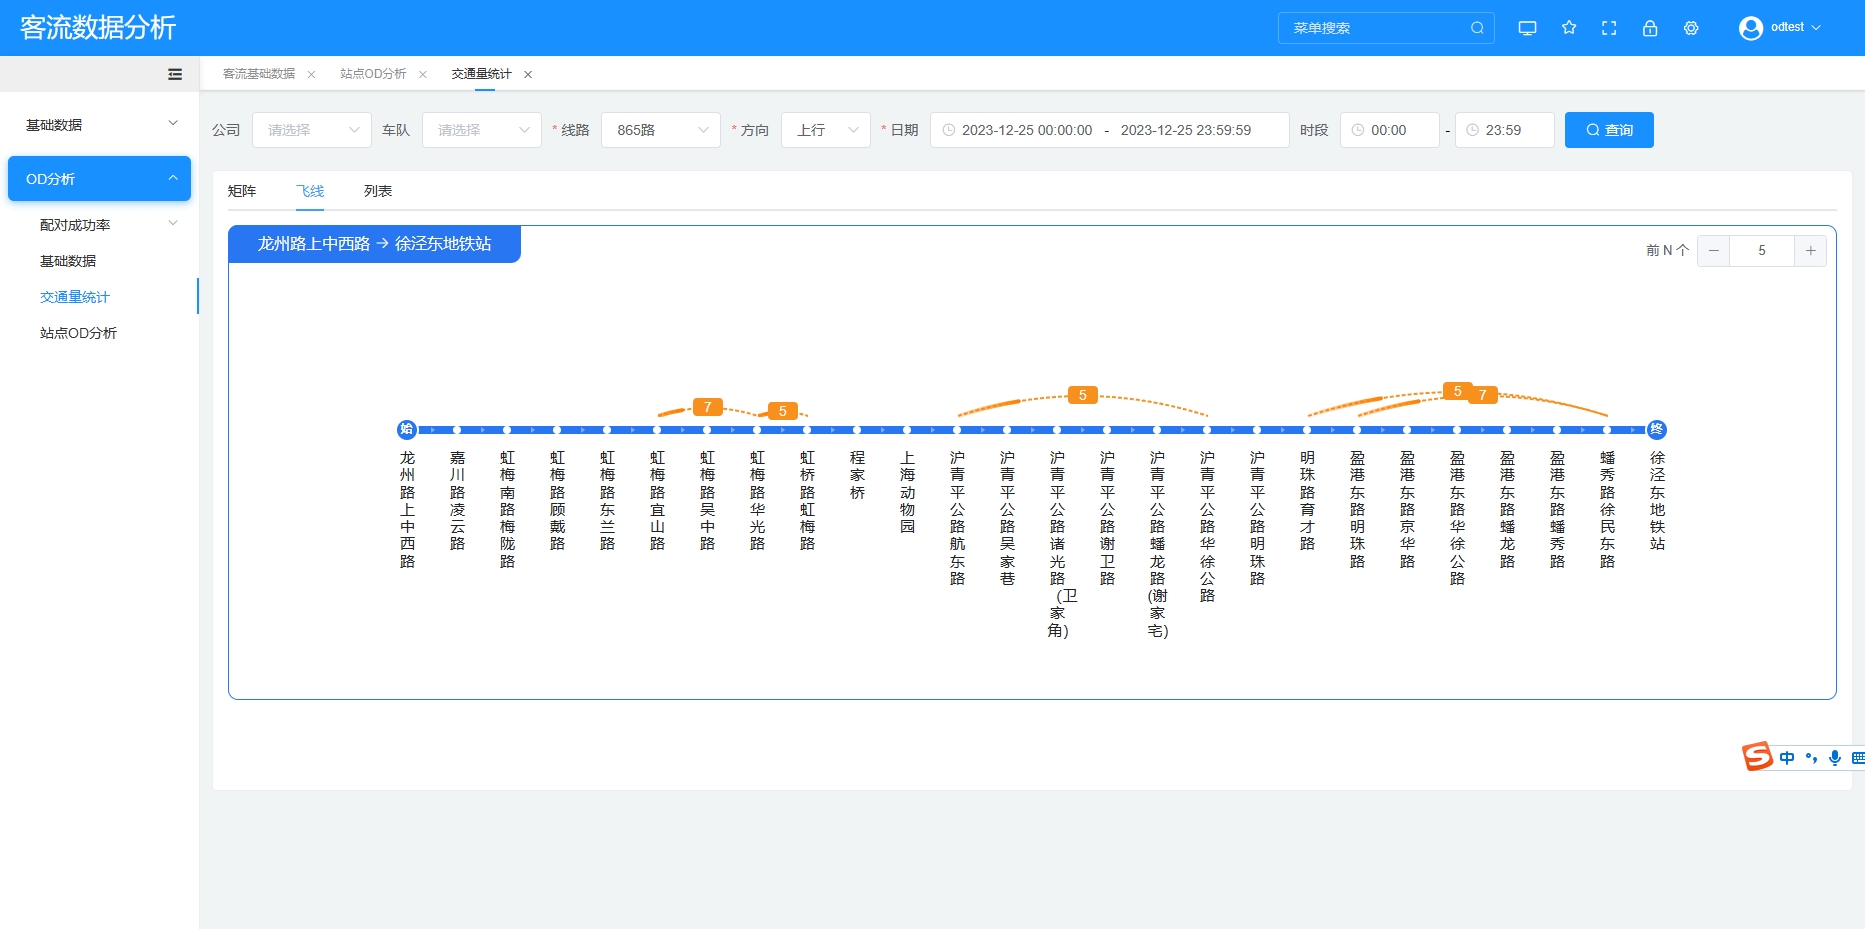The height and width of the screenshot is (929, 1865).
Task: Switch to the 客流基础数据 tab
Action: (259, 74)
